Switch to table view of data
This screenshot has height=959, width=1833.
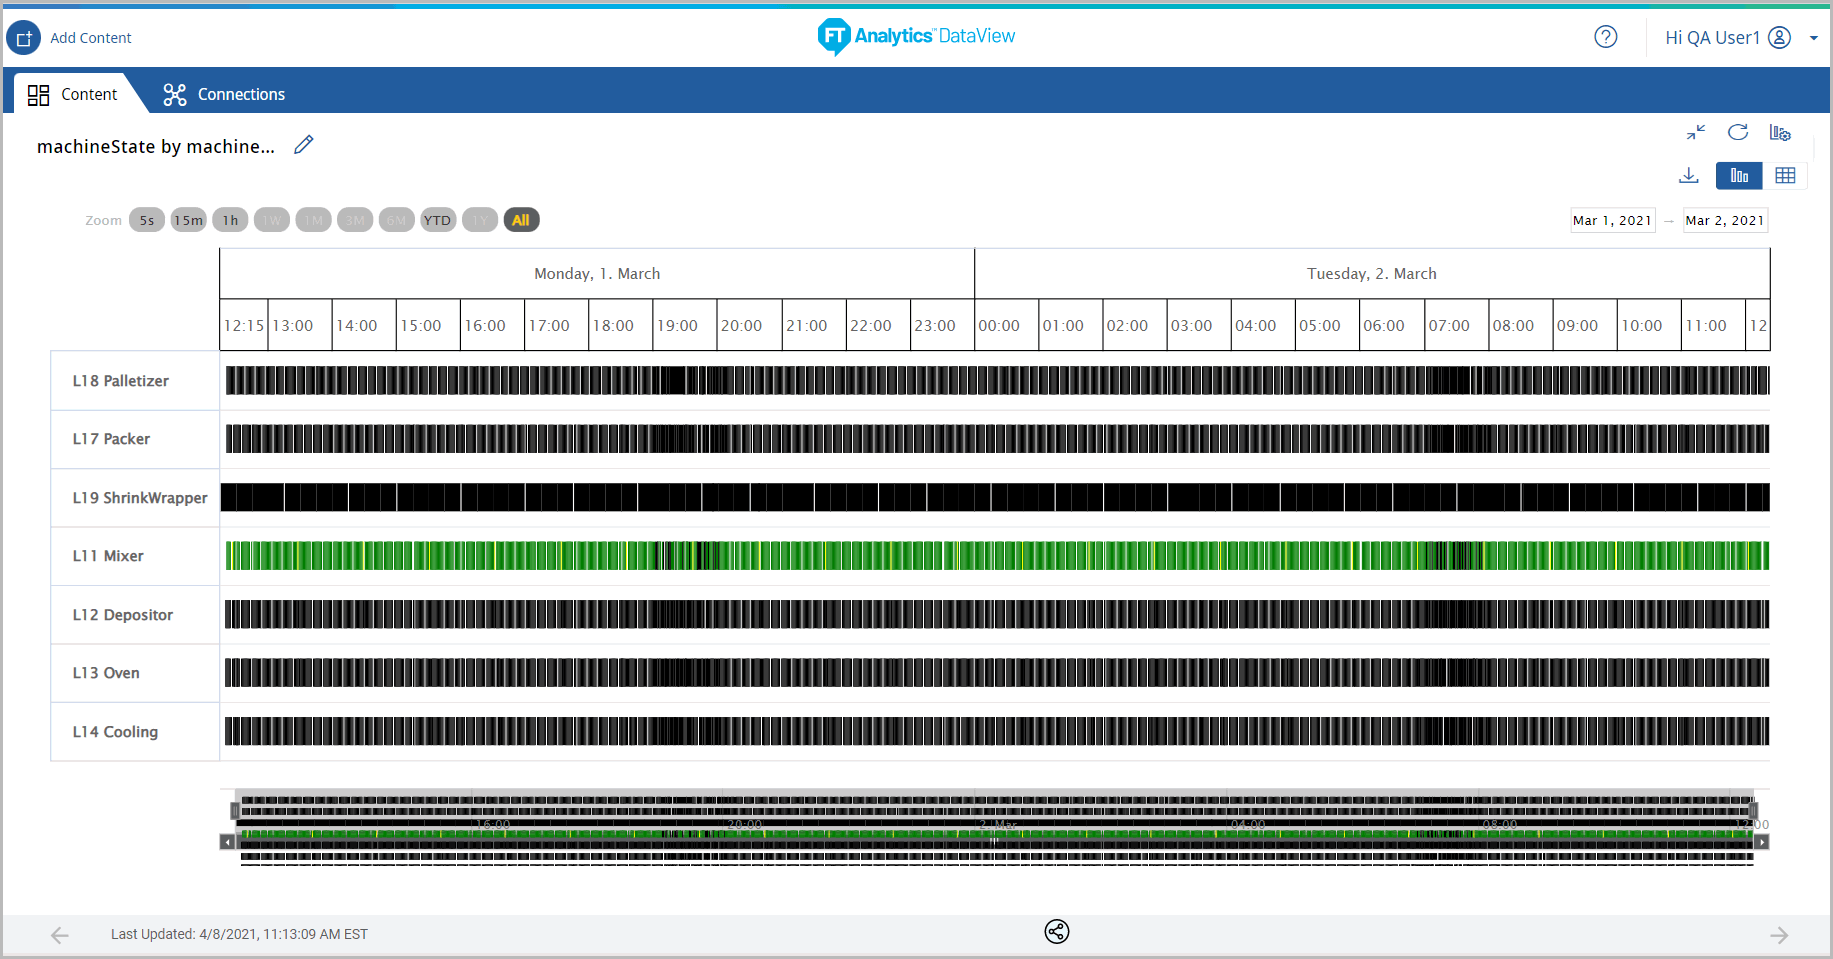[1787, 175]
